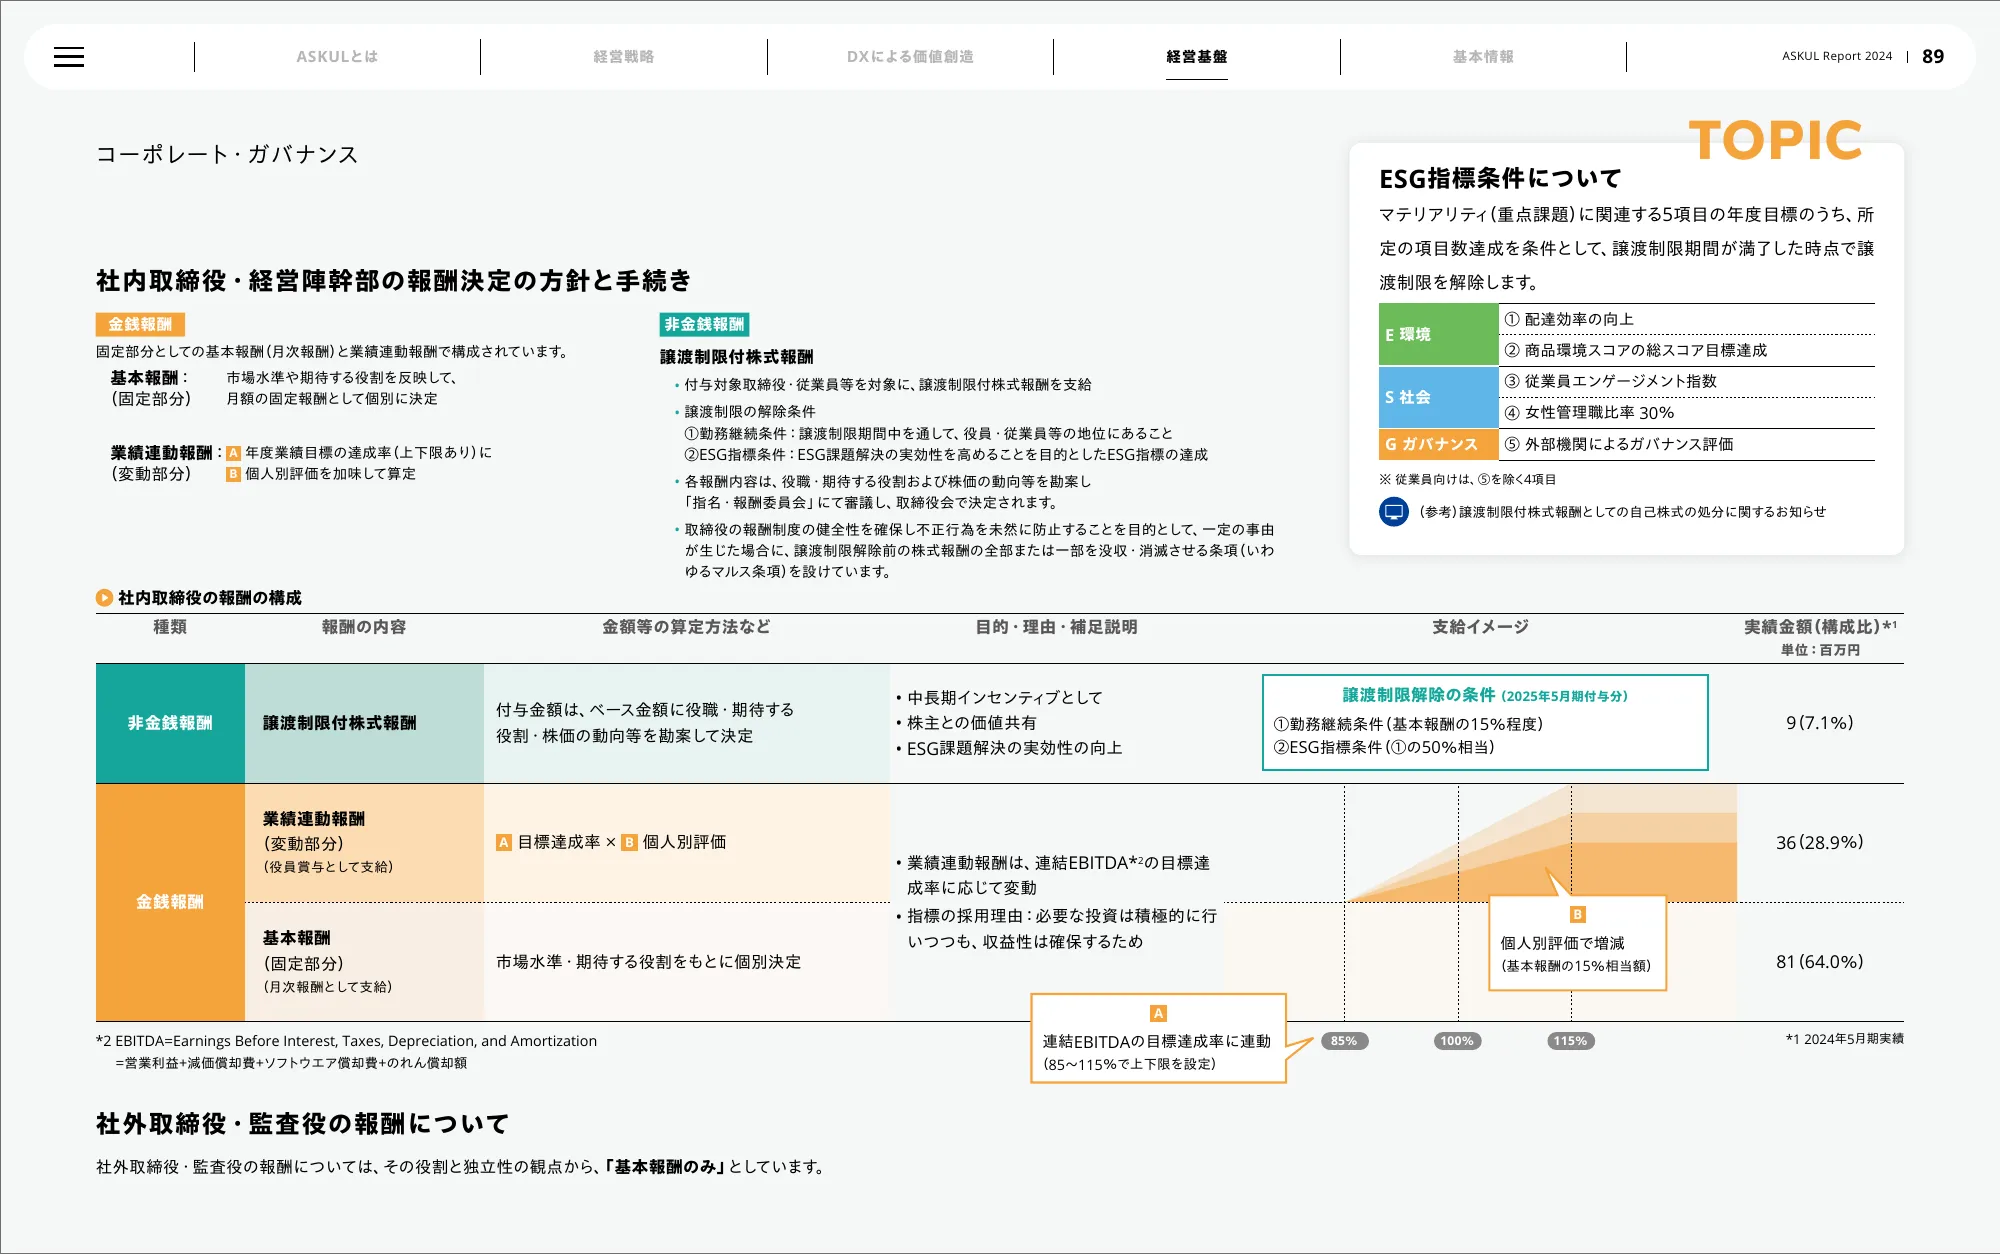Click orange arrow bullet beside 社内取締役の報酬の構成
The width and height of the screenshot is (2000, 1254).
click(104, 598)
